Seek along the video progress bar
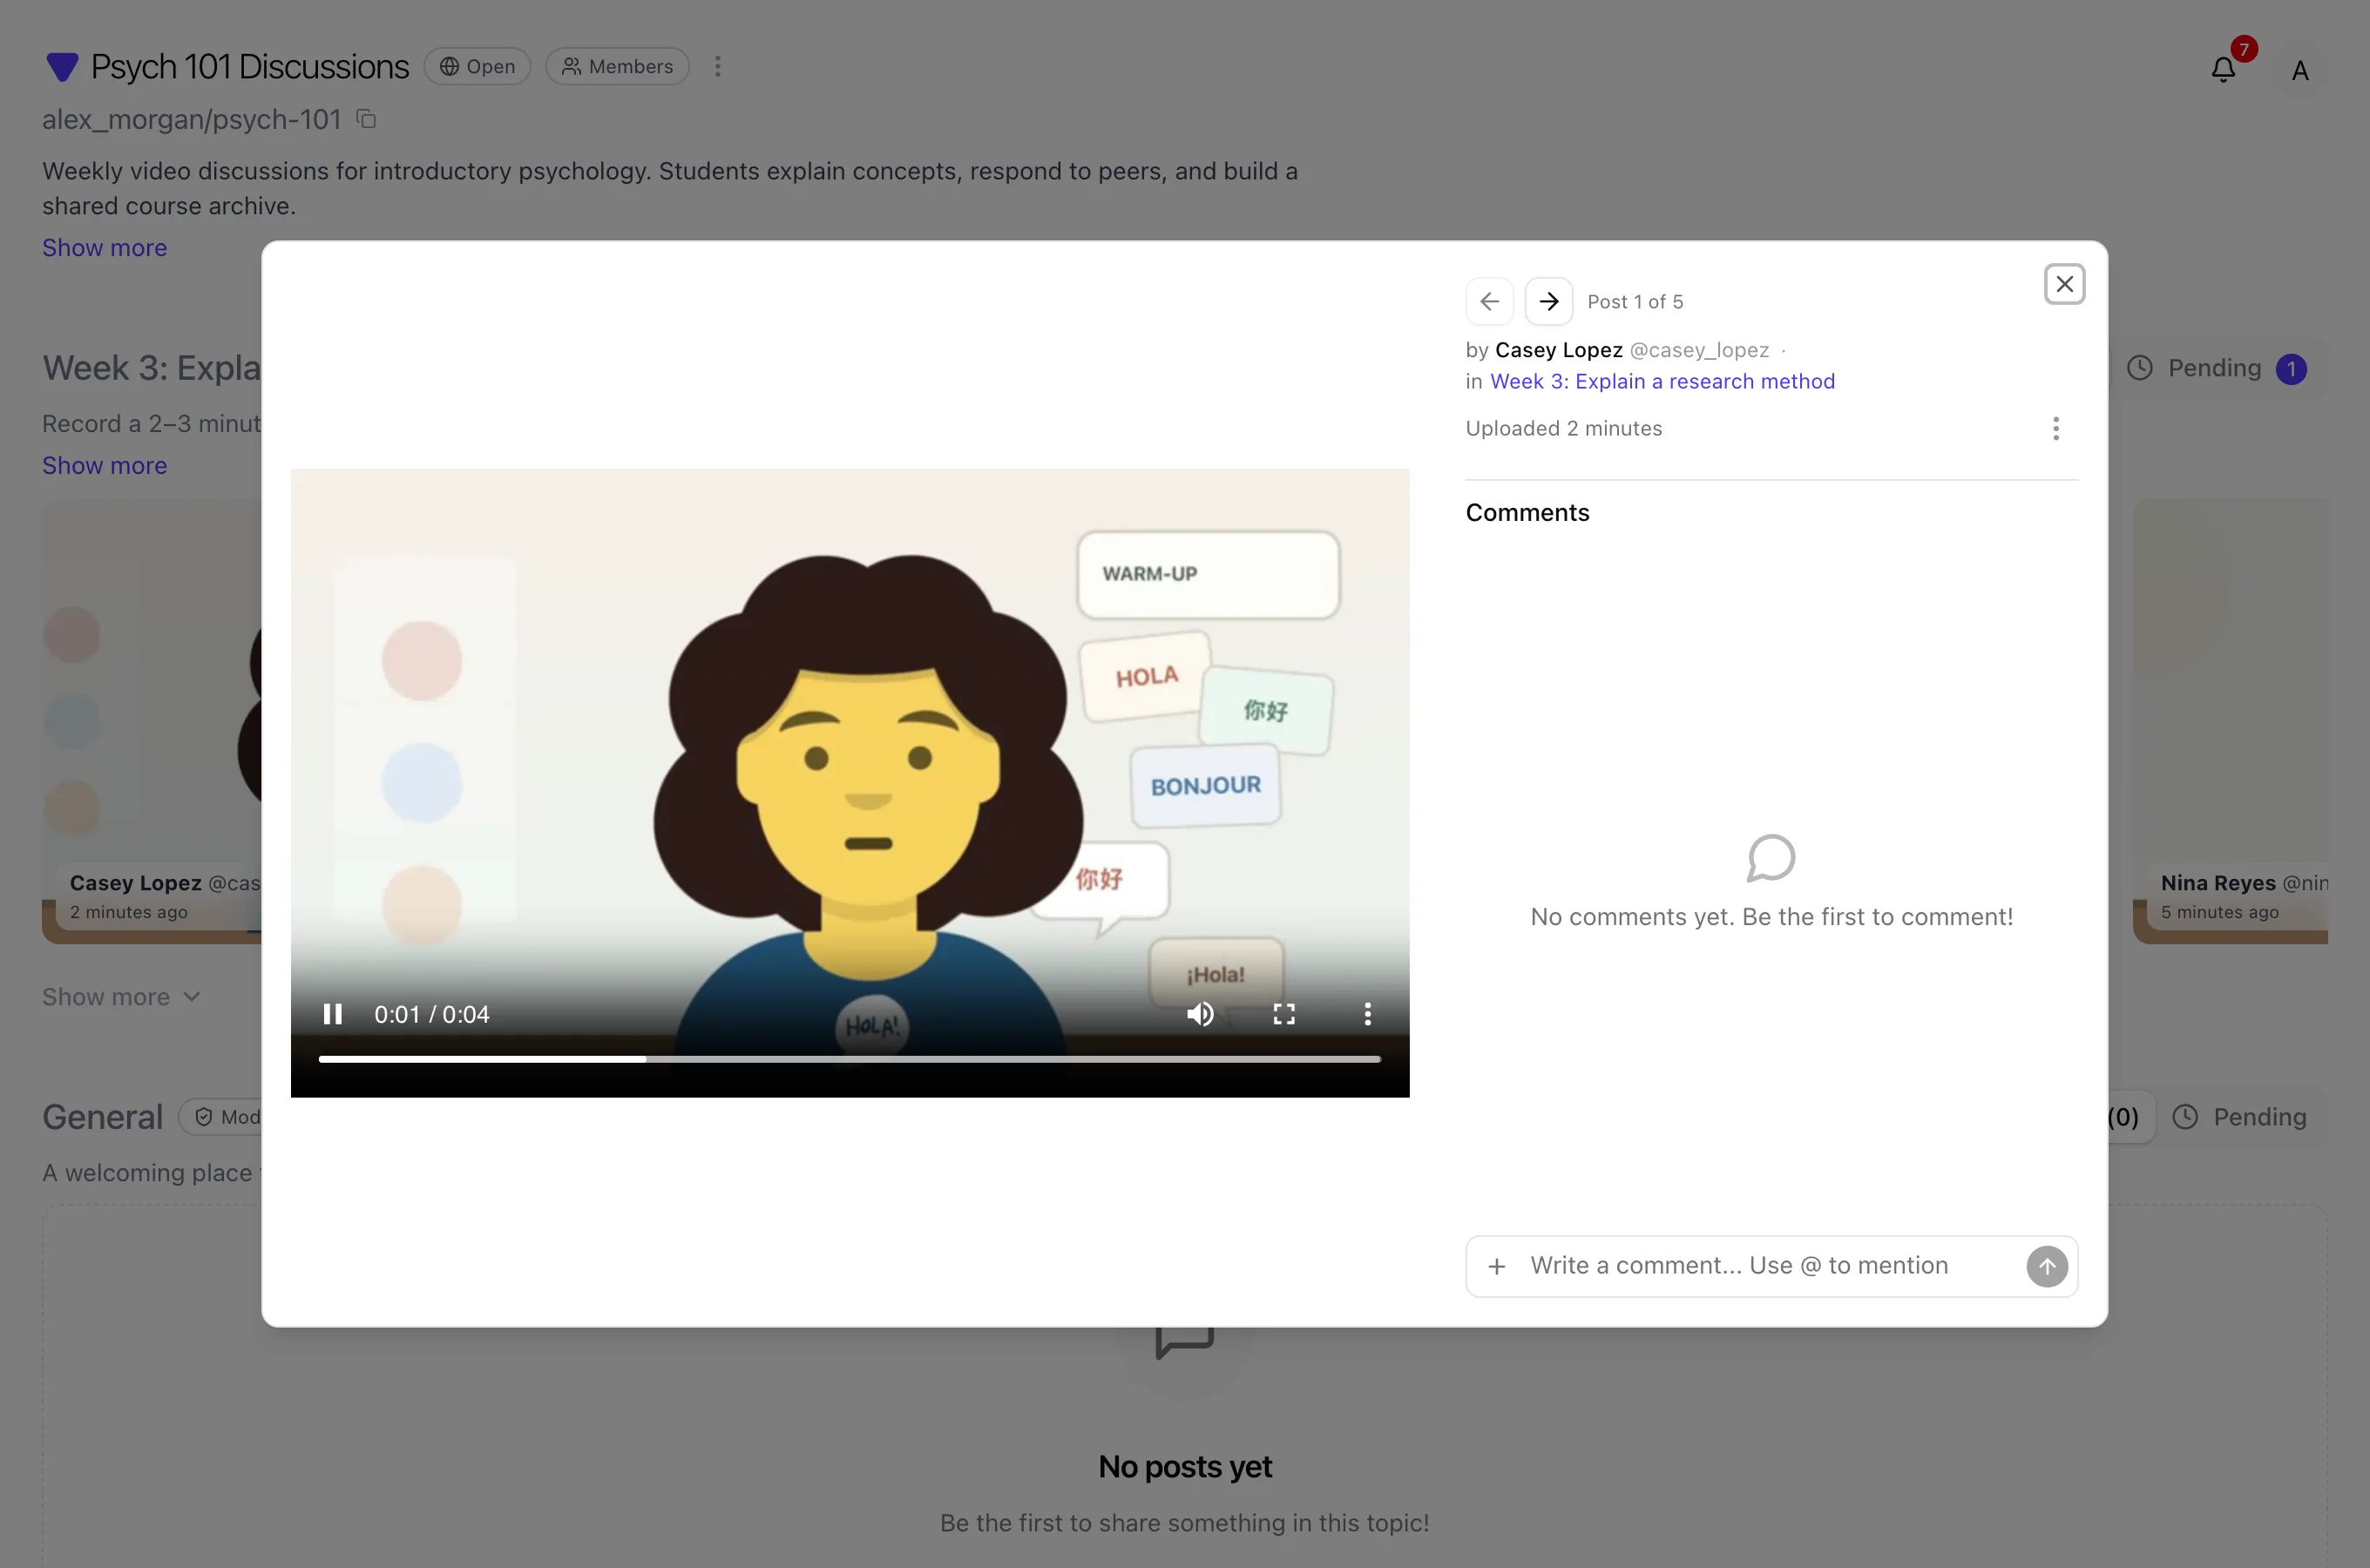The width and height of the screenshot is (2370, 1568). coord(850,1058)
